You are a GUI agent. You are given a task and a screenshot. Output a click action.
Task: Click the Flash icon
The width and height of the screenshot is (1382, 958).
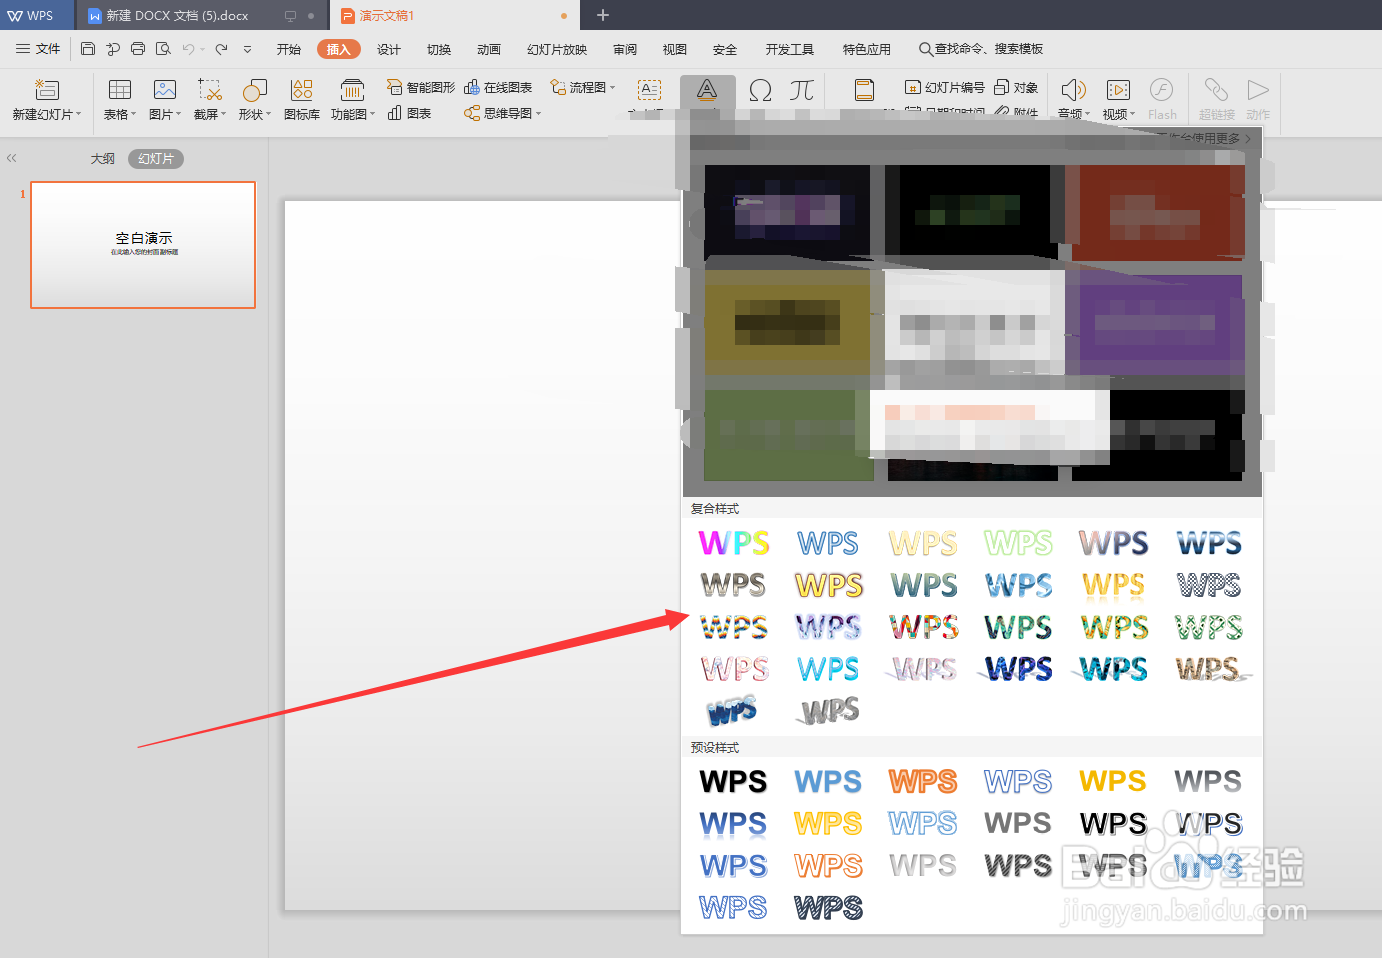1161,90
